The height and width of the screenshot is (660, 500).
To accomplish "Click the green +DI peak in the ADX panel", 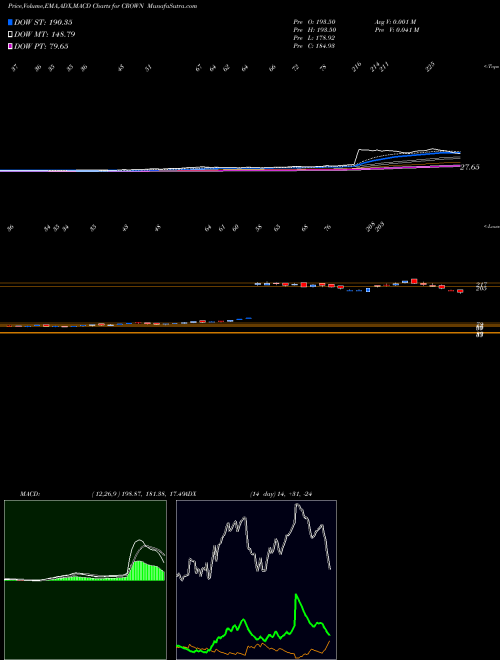I will pos(296,595).
